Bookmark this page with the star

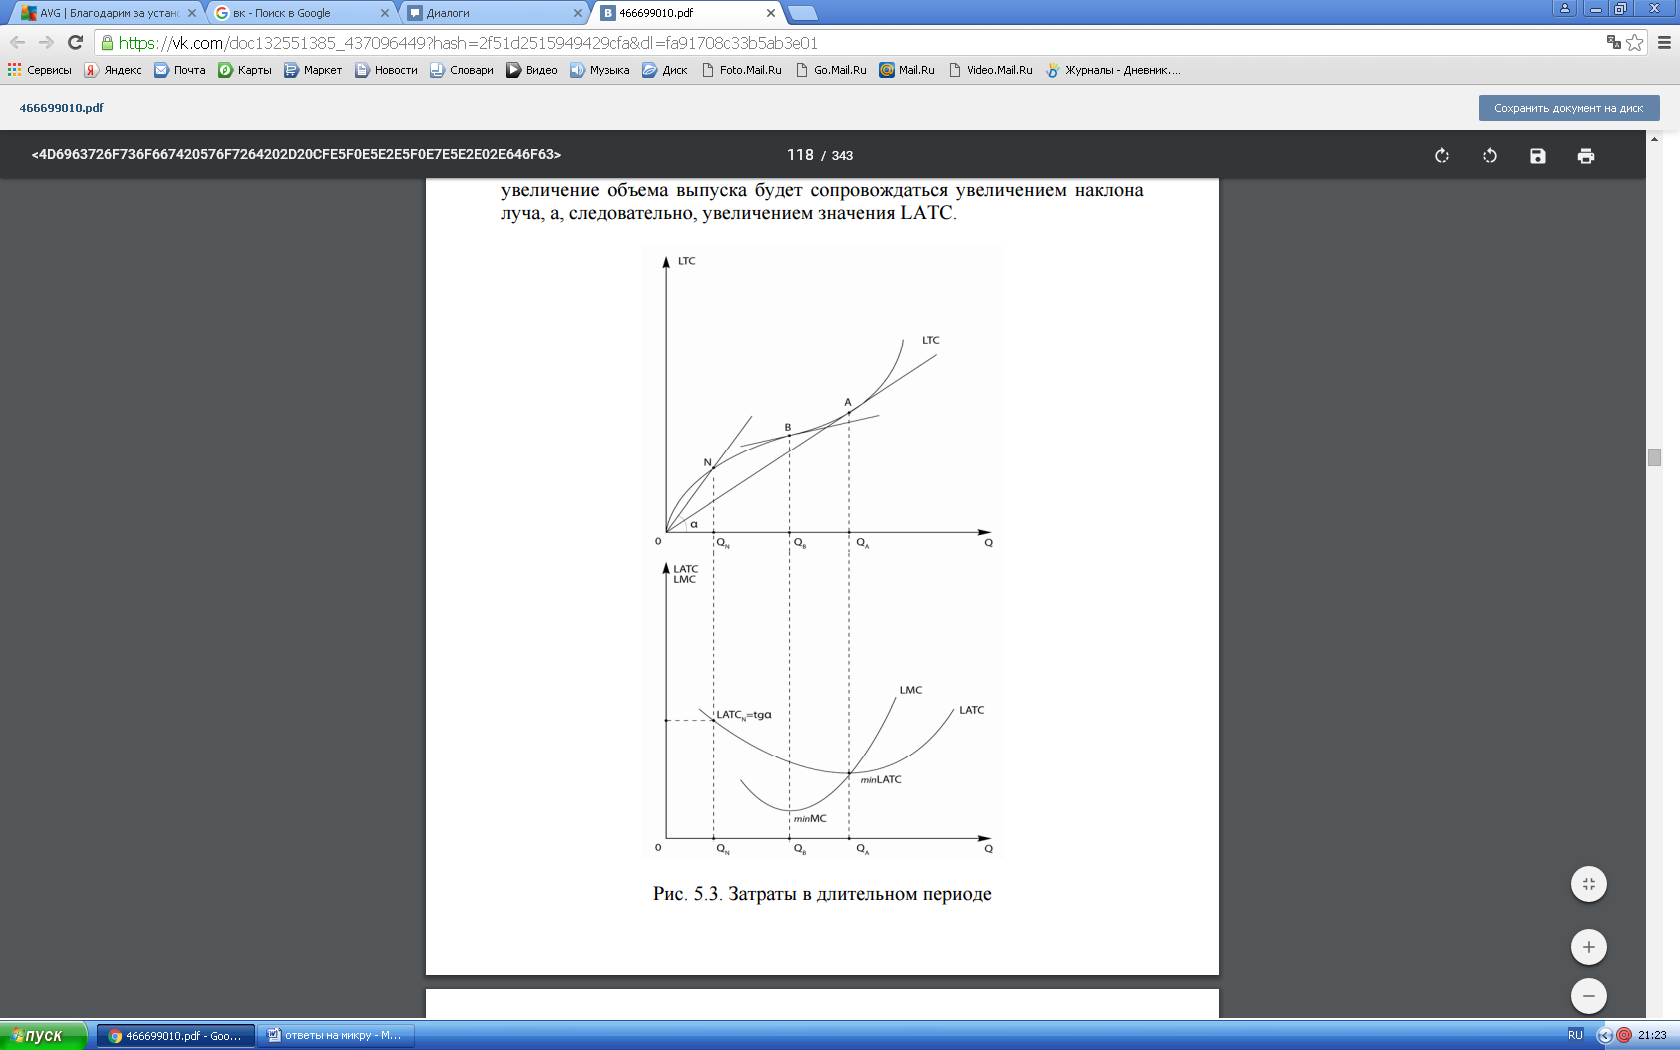(x=1635, y=42)
